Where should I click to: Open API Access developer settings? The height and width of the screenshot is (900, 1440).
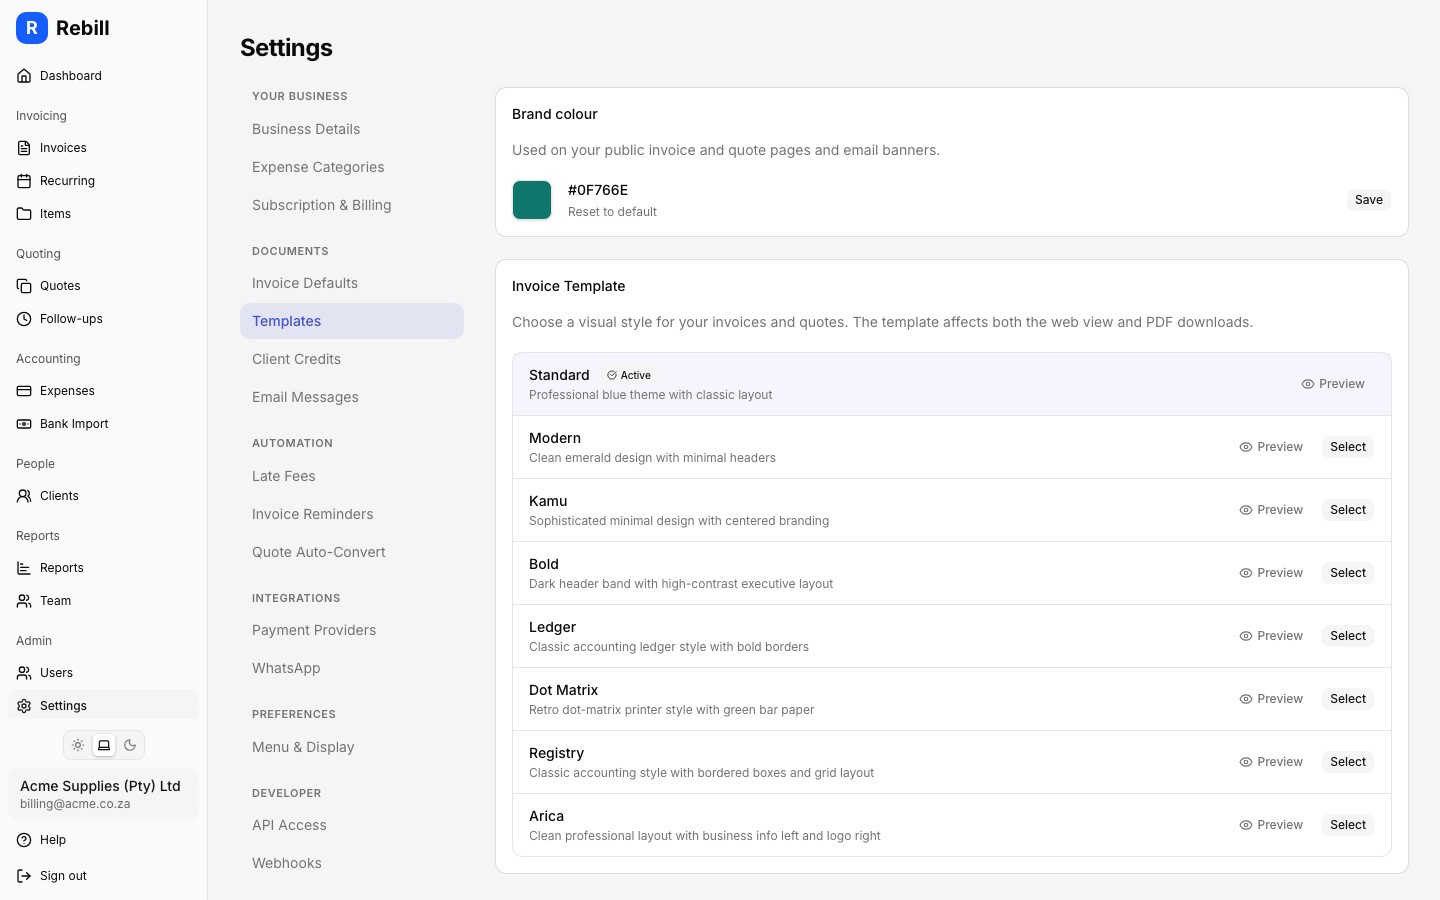(x=352, y=825)
